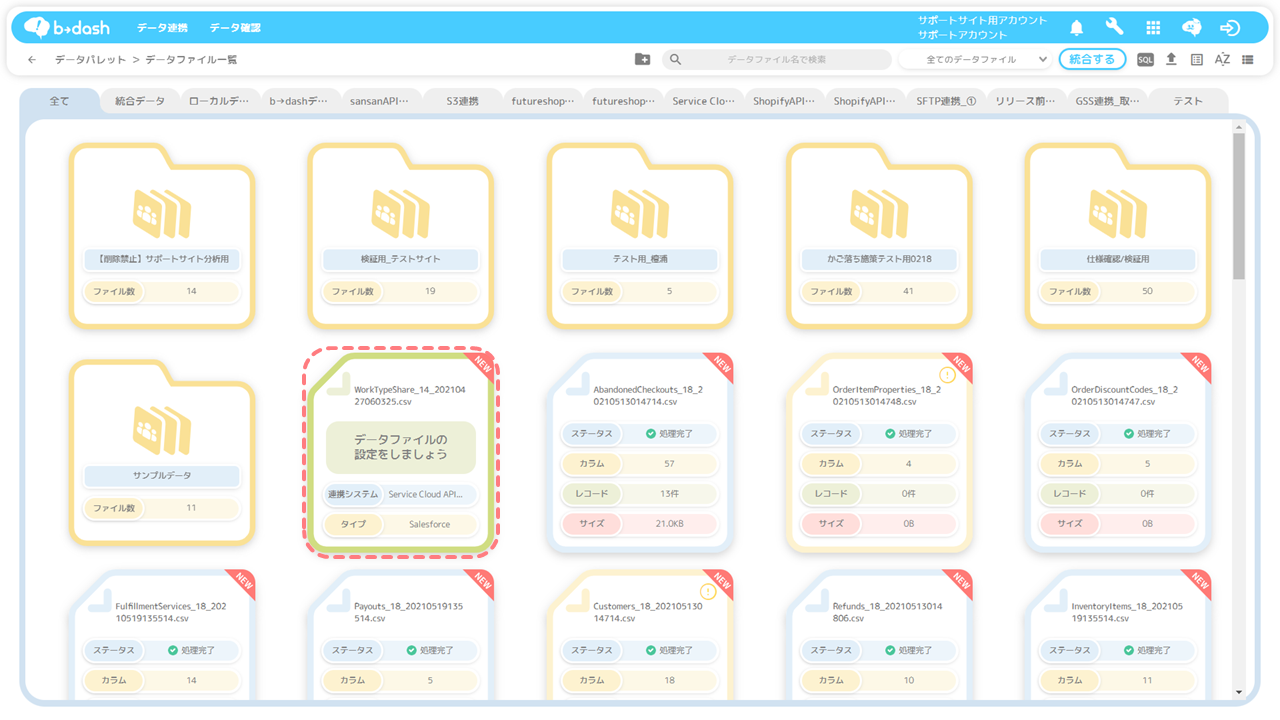1280x720 pixels.
Task: Click the scroll down arrow of file list
Action: [x=1239, y=692]
